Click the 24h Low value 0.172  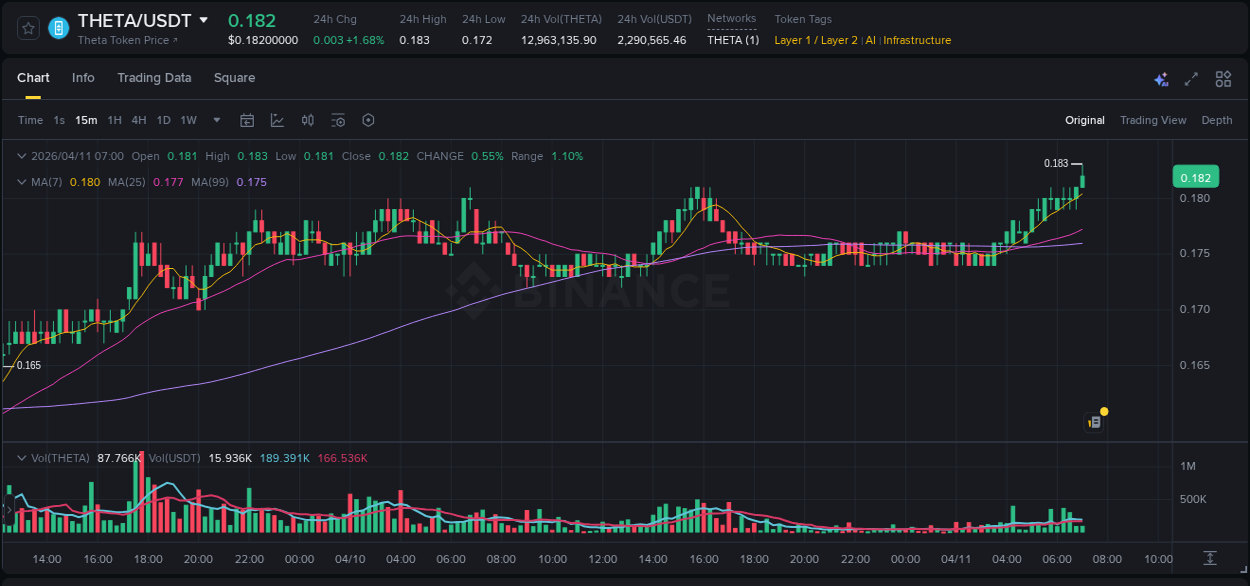(x=477, y=40)
